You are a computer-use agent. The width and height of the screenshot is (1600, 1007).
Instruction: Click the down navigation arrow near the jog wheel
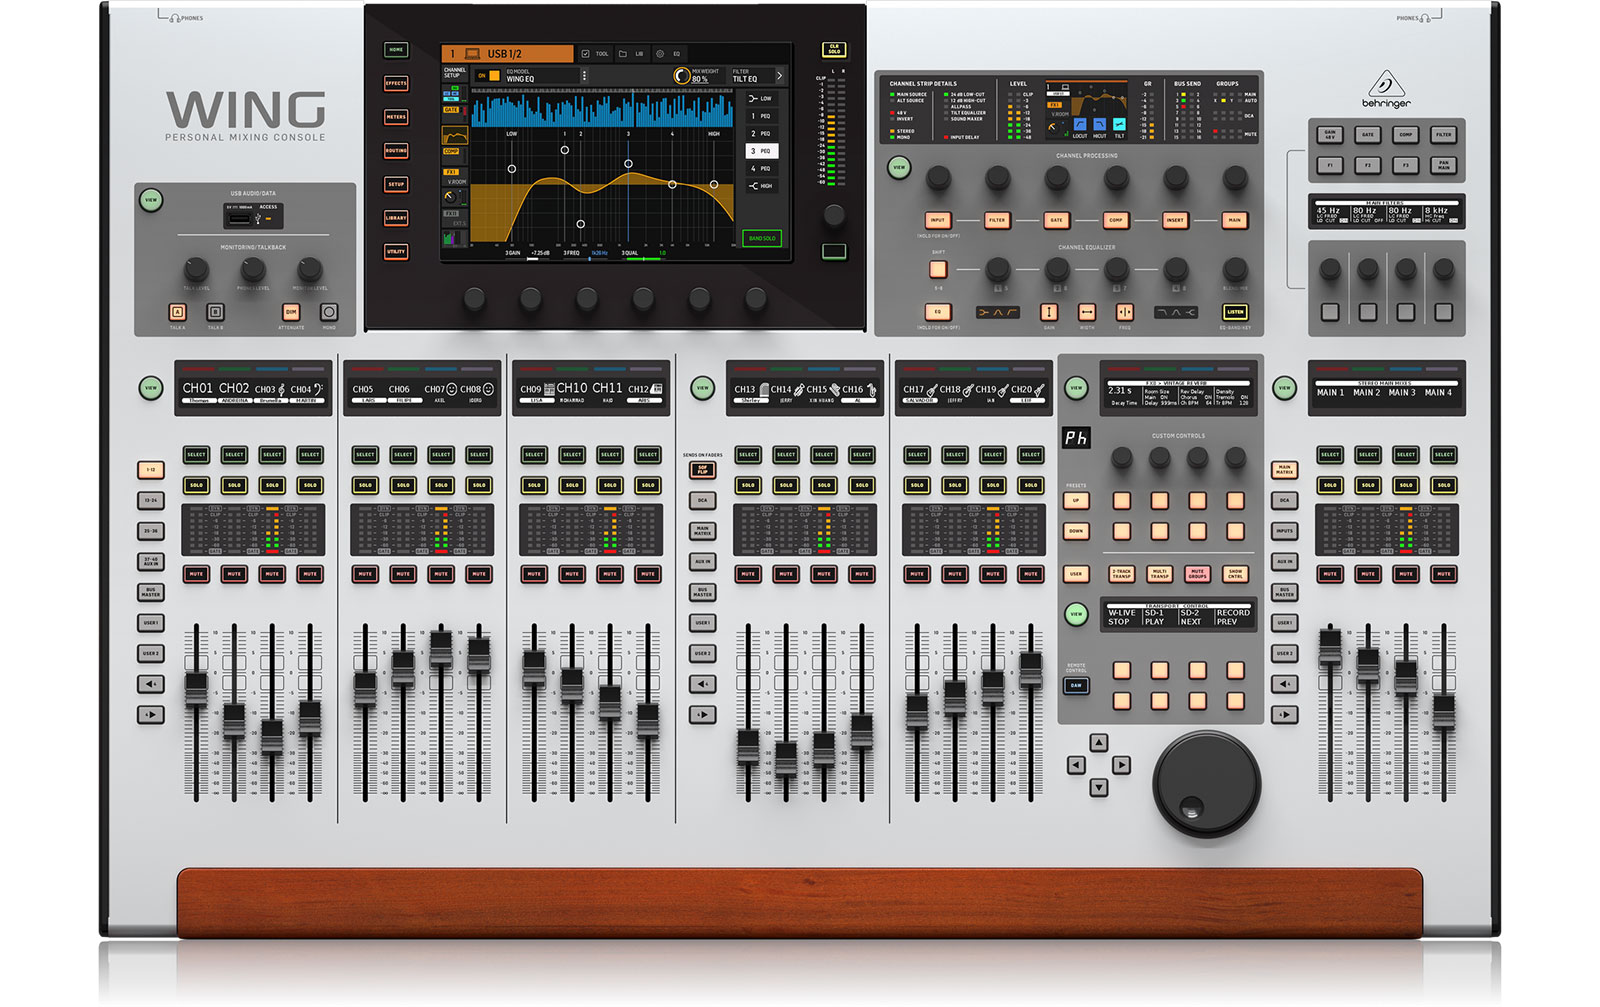pyautogui.click(x=1099, y=788)
